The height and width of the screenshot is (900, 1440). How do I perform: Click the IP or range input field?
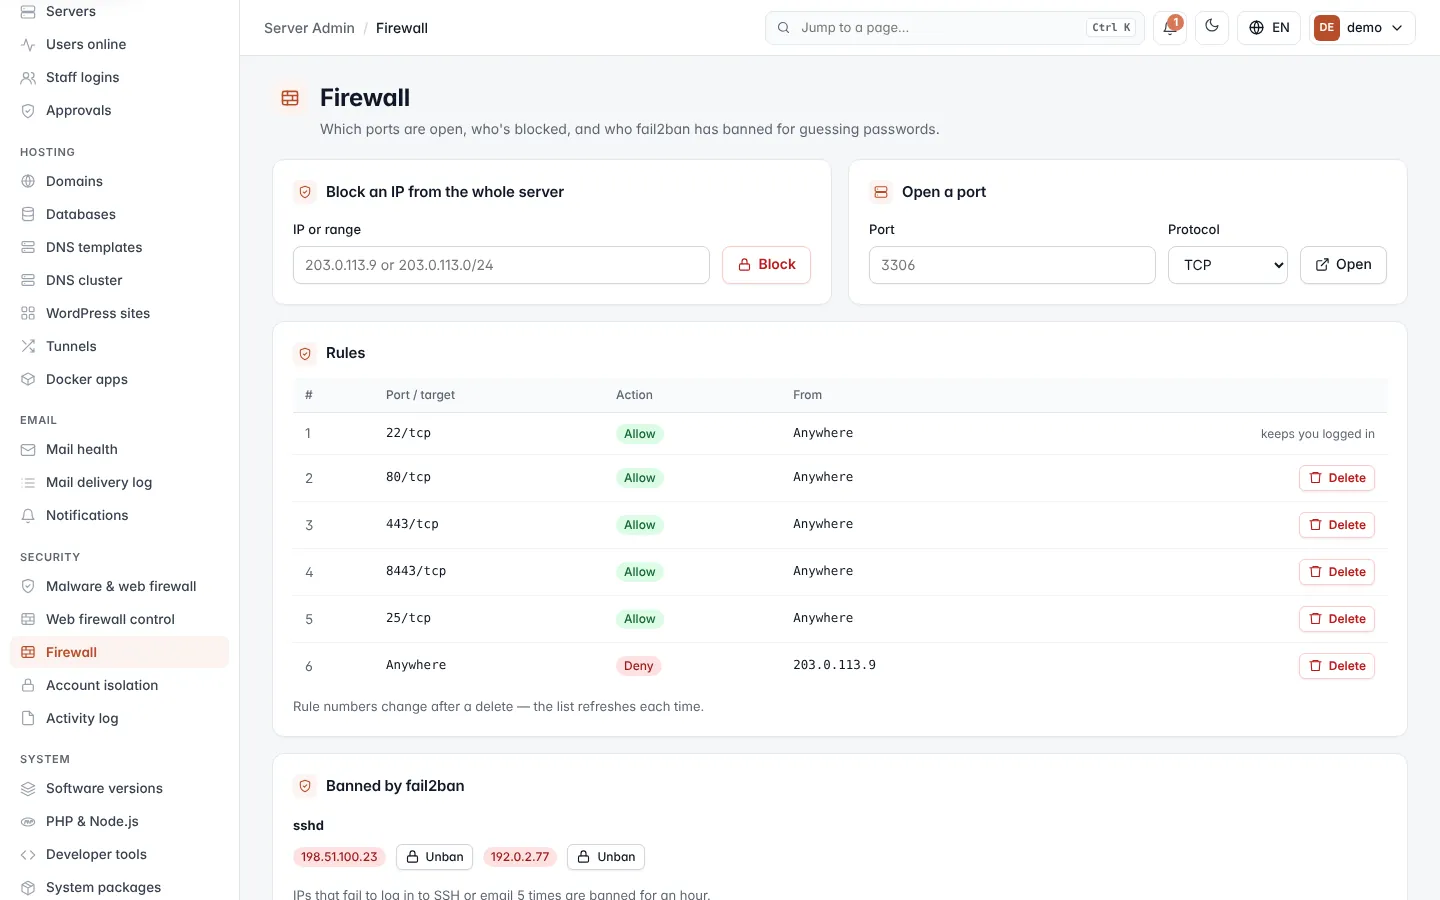point(501,265)
